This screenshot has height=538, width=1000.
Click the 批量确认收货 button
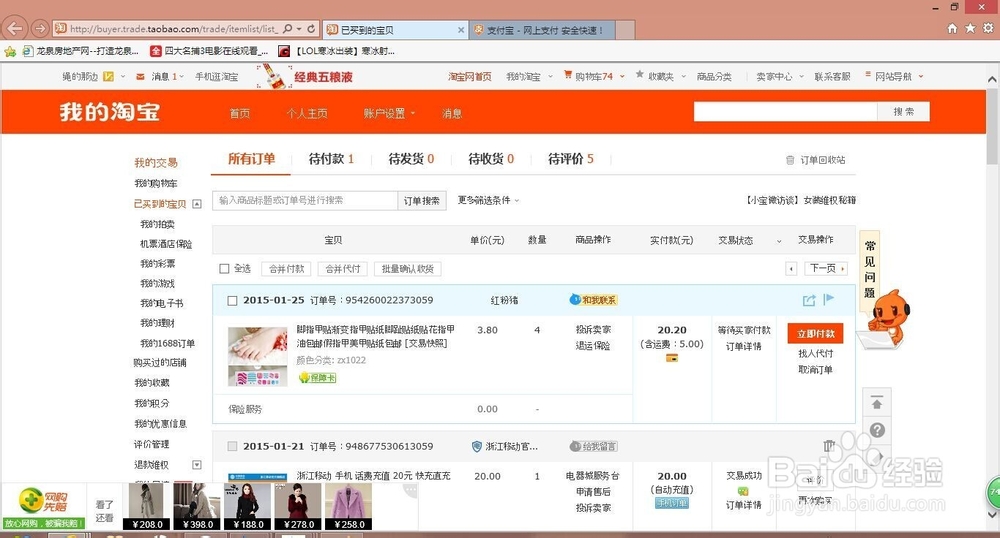click(408, 269)
